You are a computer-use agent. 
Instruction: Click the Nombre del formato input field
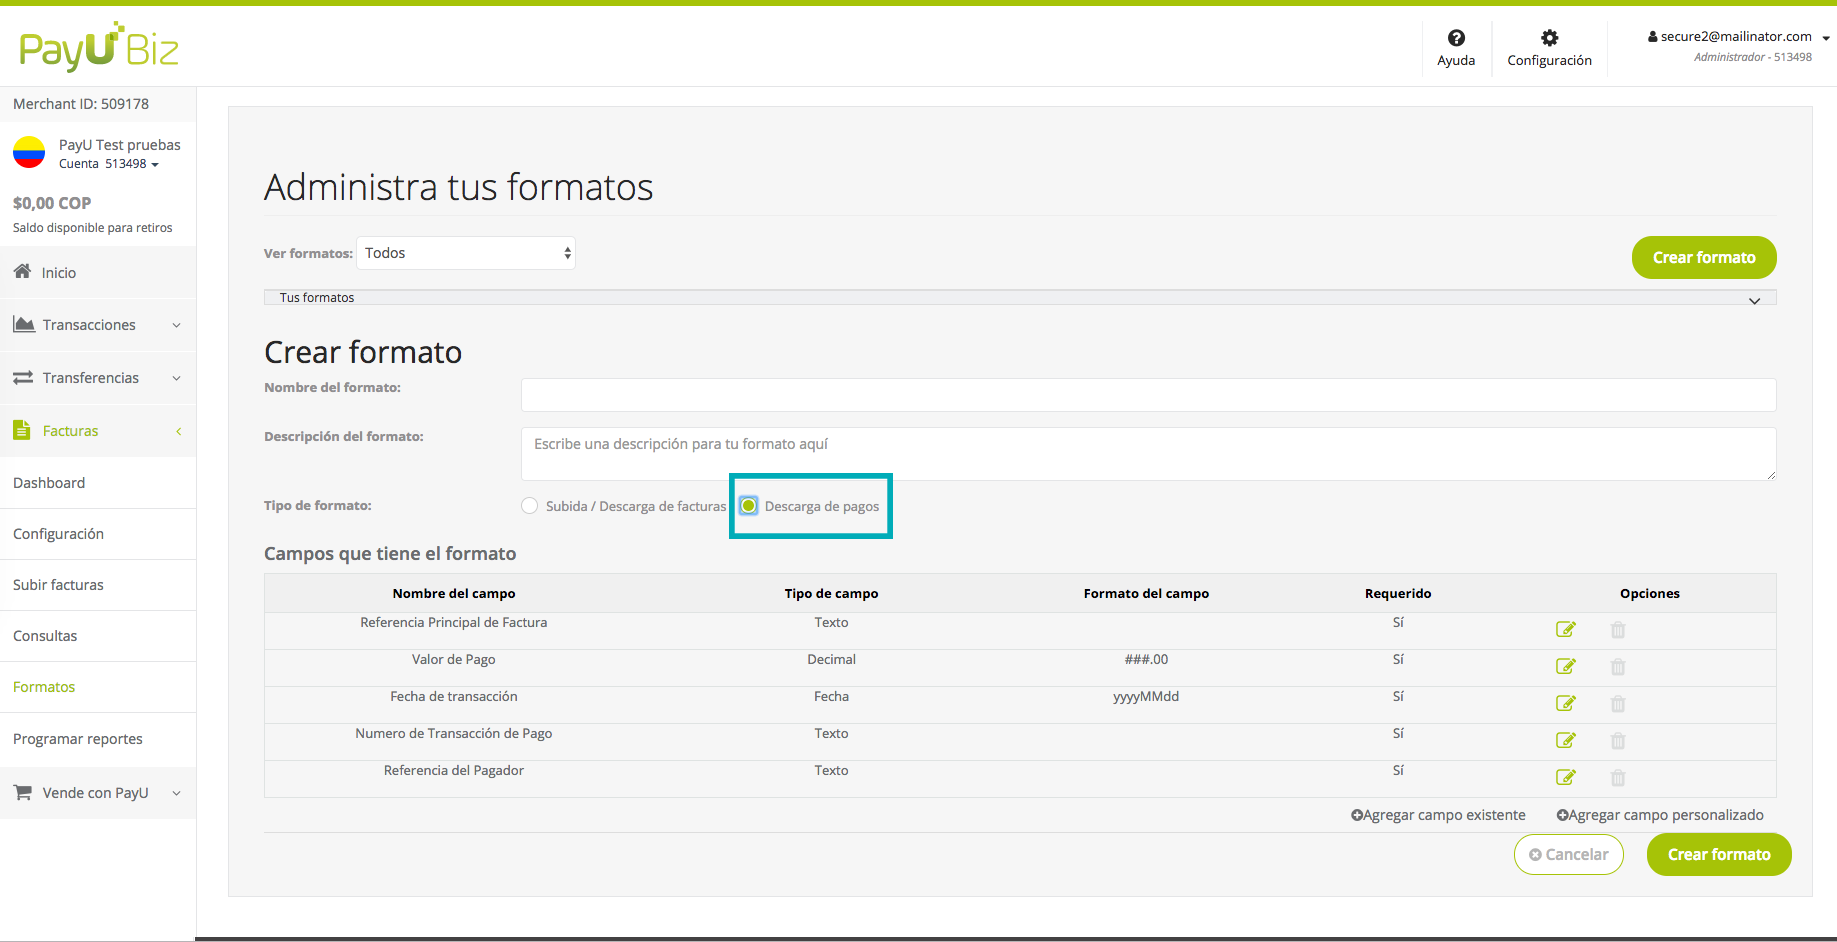click(1147, 395)
